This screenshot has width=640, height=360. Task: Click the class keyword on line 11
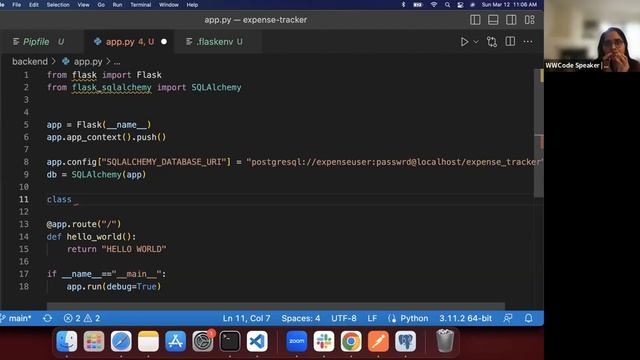pos(59,199)
